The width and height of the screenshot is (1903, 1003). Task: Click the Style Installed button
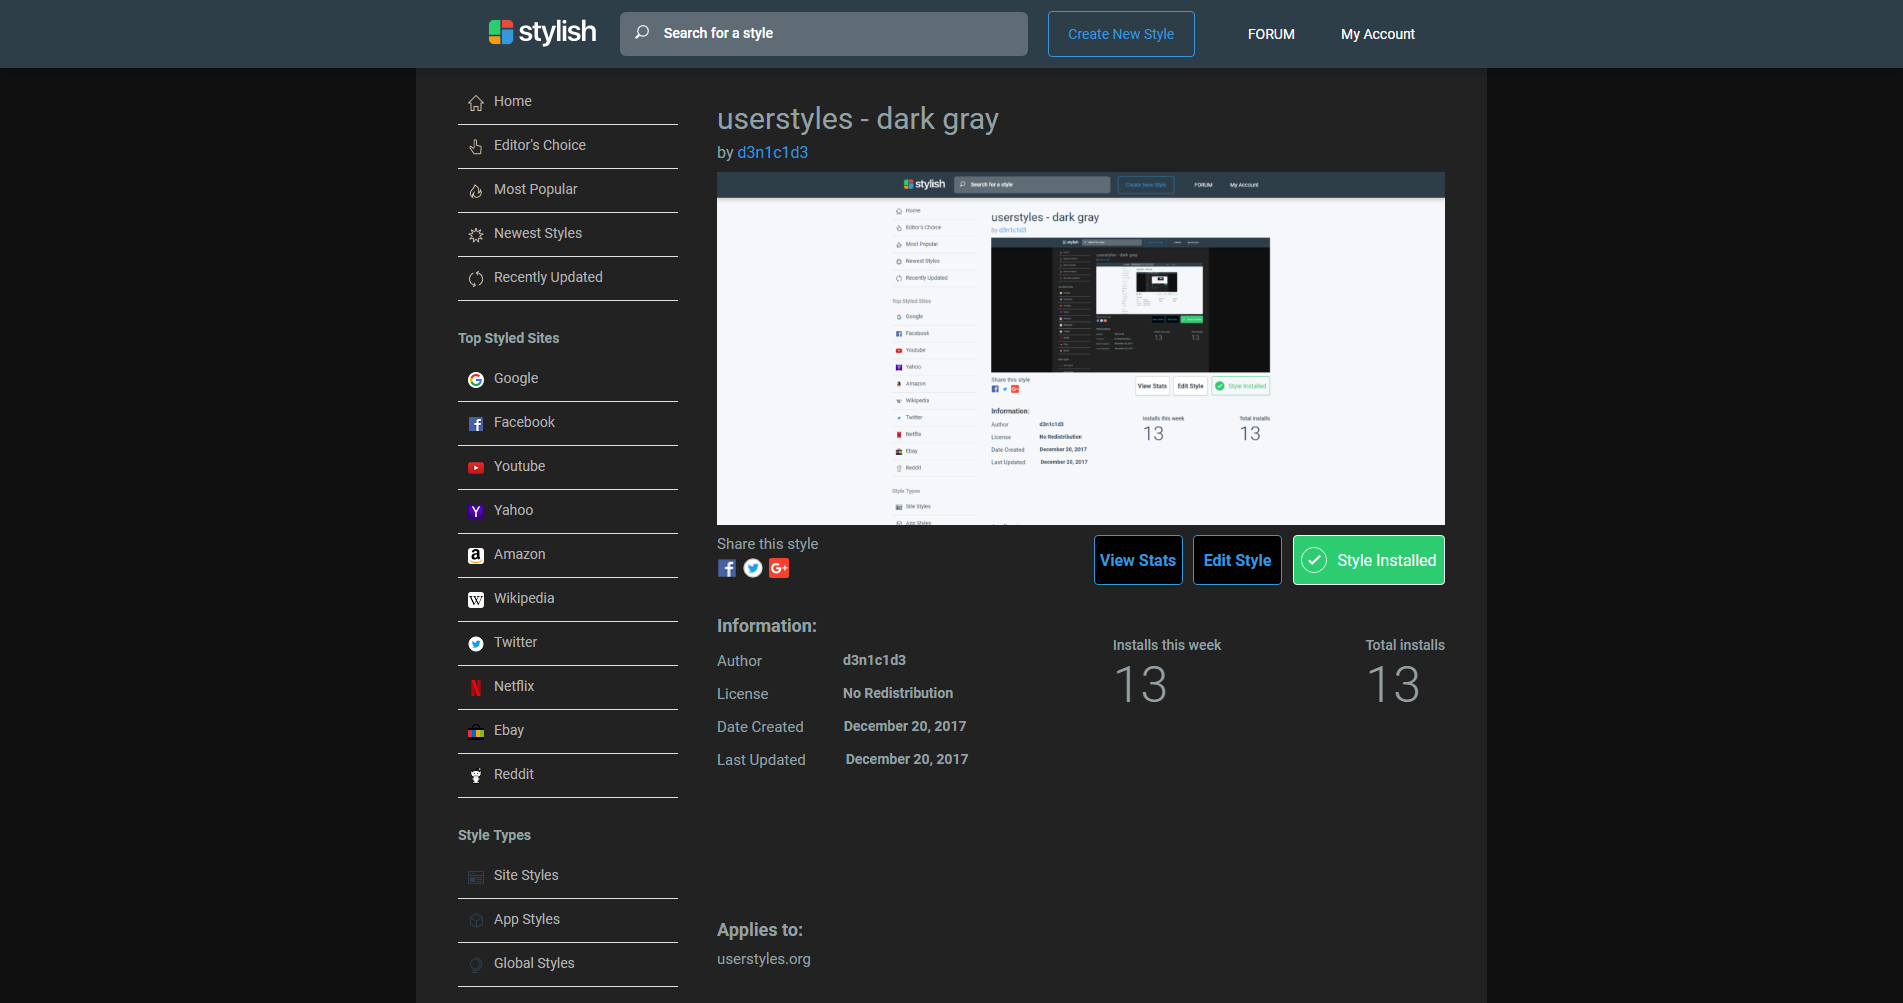click(x=1369, y=560)
